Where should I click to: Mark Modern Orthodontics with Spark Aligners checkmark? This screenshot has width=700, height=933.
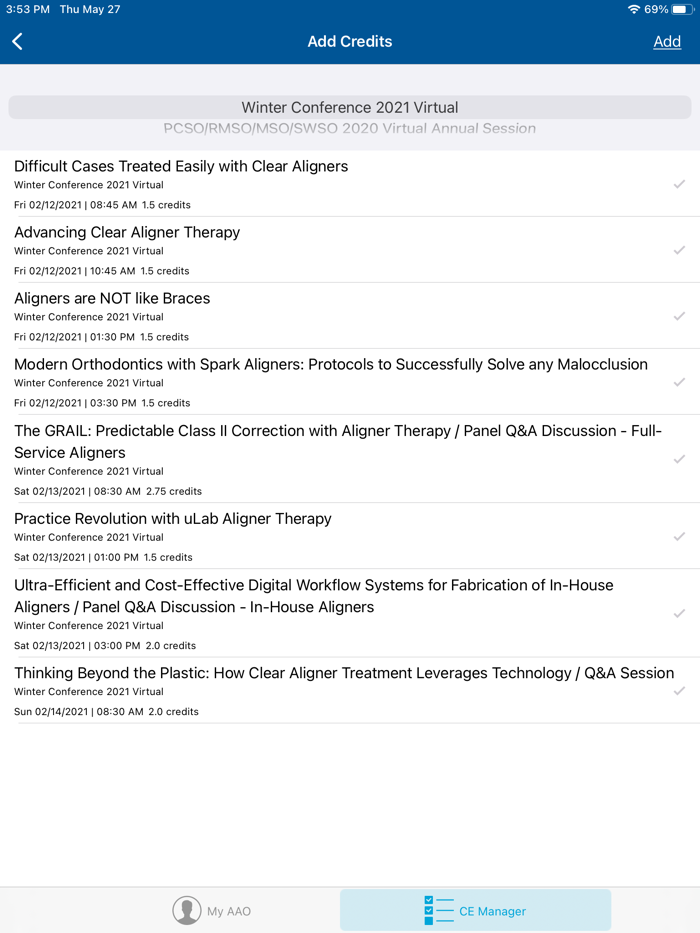point(679,382)
